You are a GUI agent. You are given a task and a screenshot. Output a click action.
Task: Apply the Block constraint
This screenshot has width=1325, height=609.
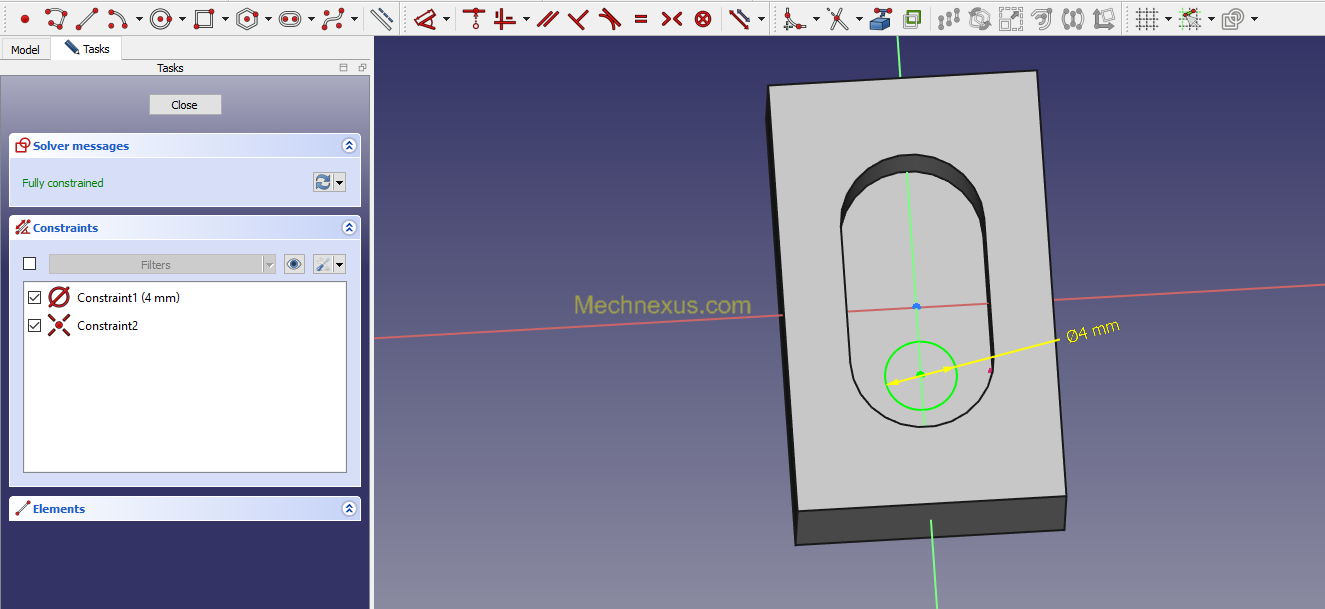click(x=703, y=18)
